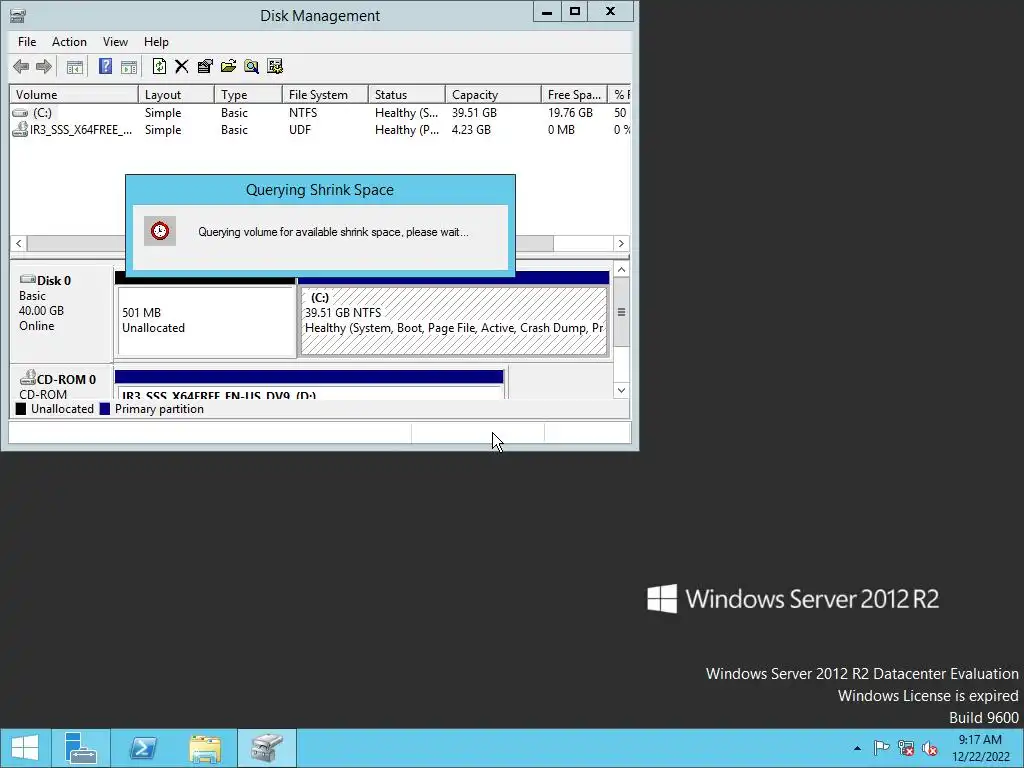The width and height of the screenshot is (1024, 768).
Task: Click the 19.76 GB free space cell
Action: point(570,112)
